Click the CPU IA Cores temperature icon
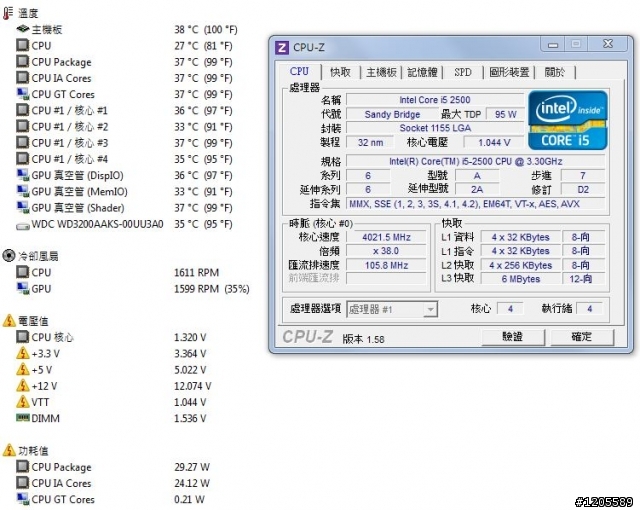 [x=22, y=78]
